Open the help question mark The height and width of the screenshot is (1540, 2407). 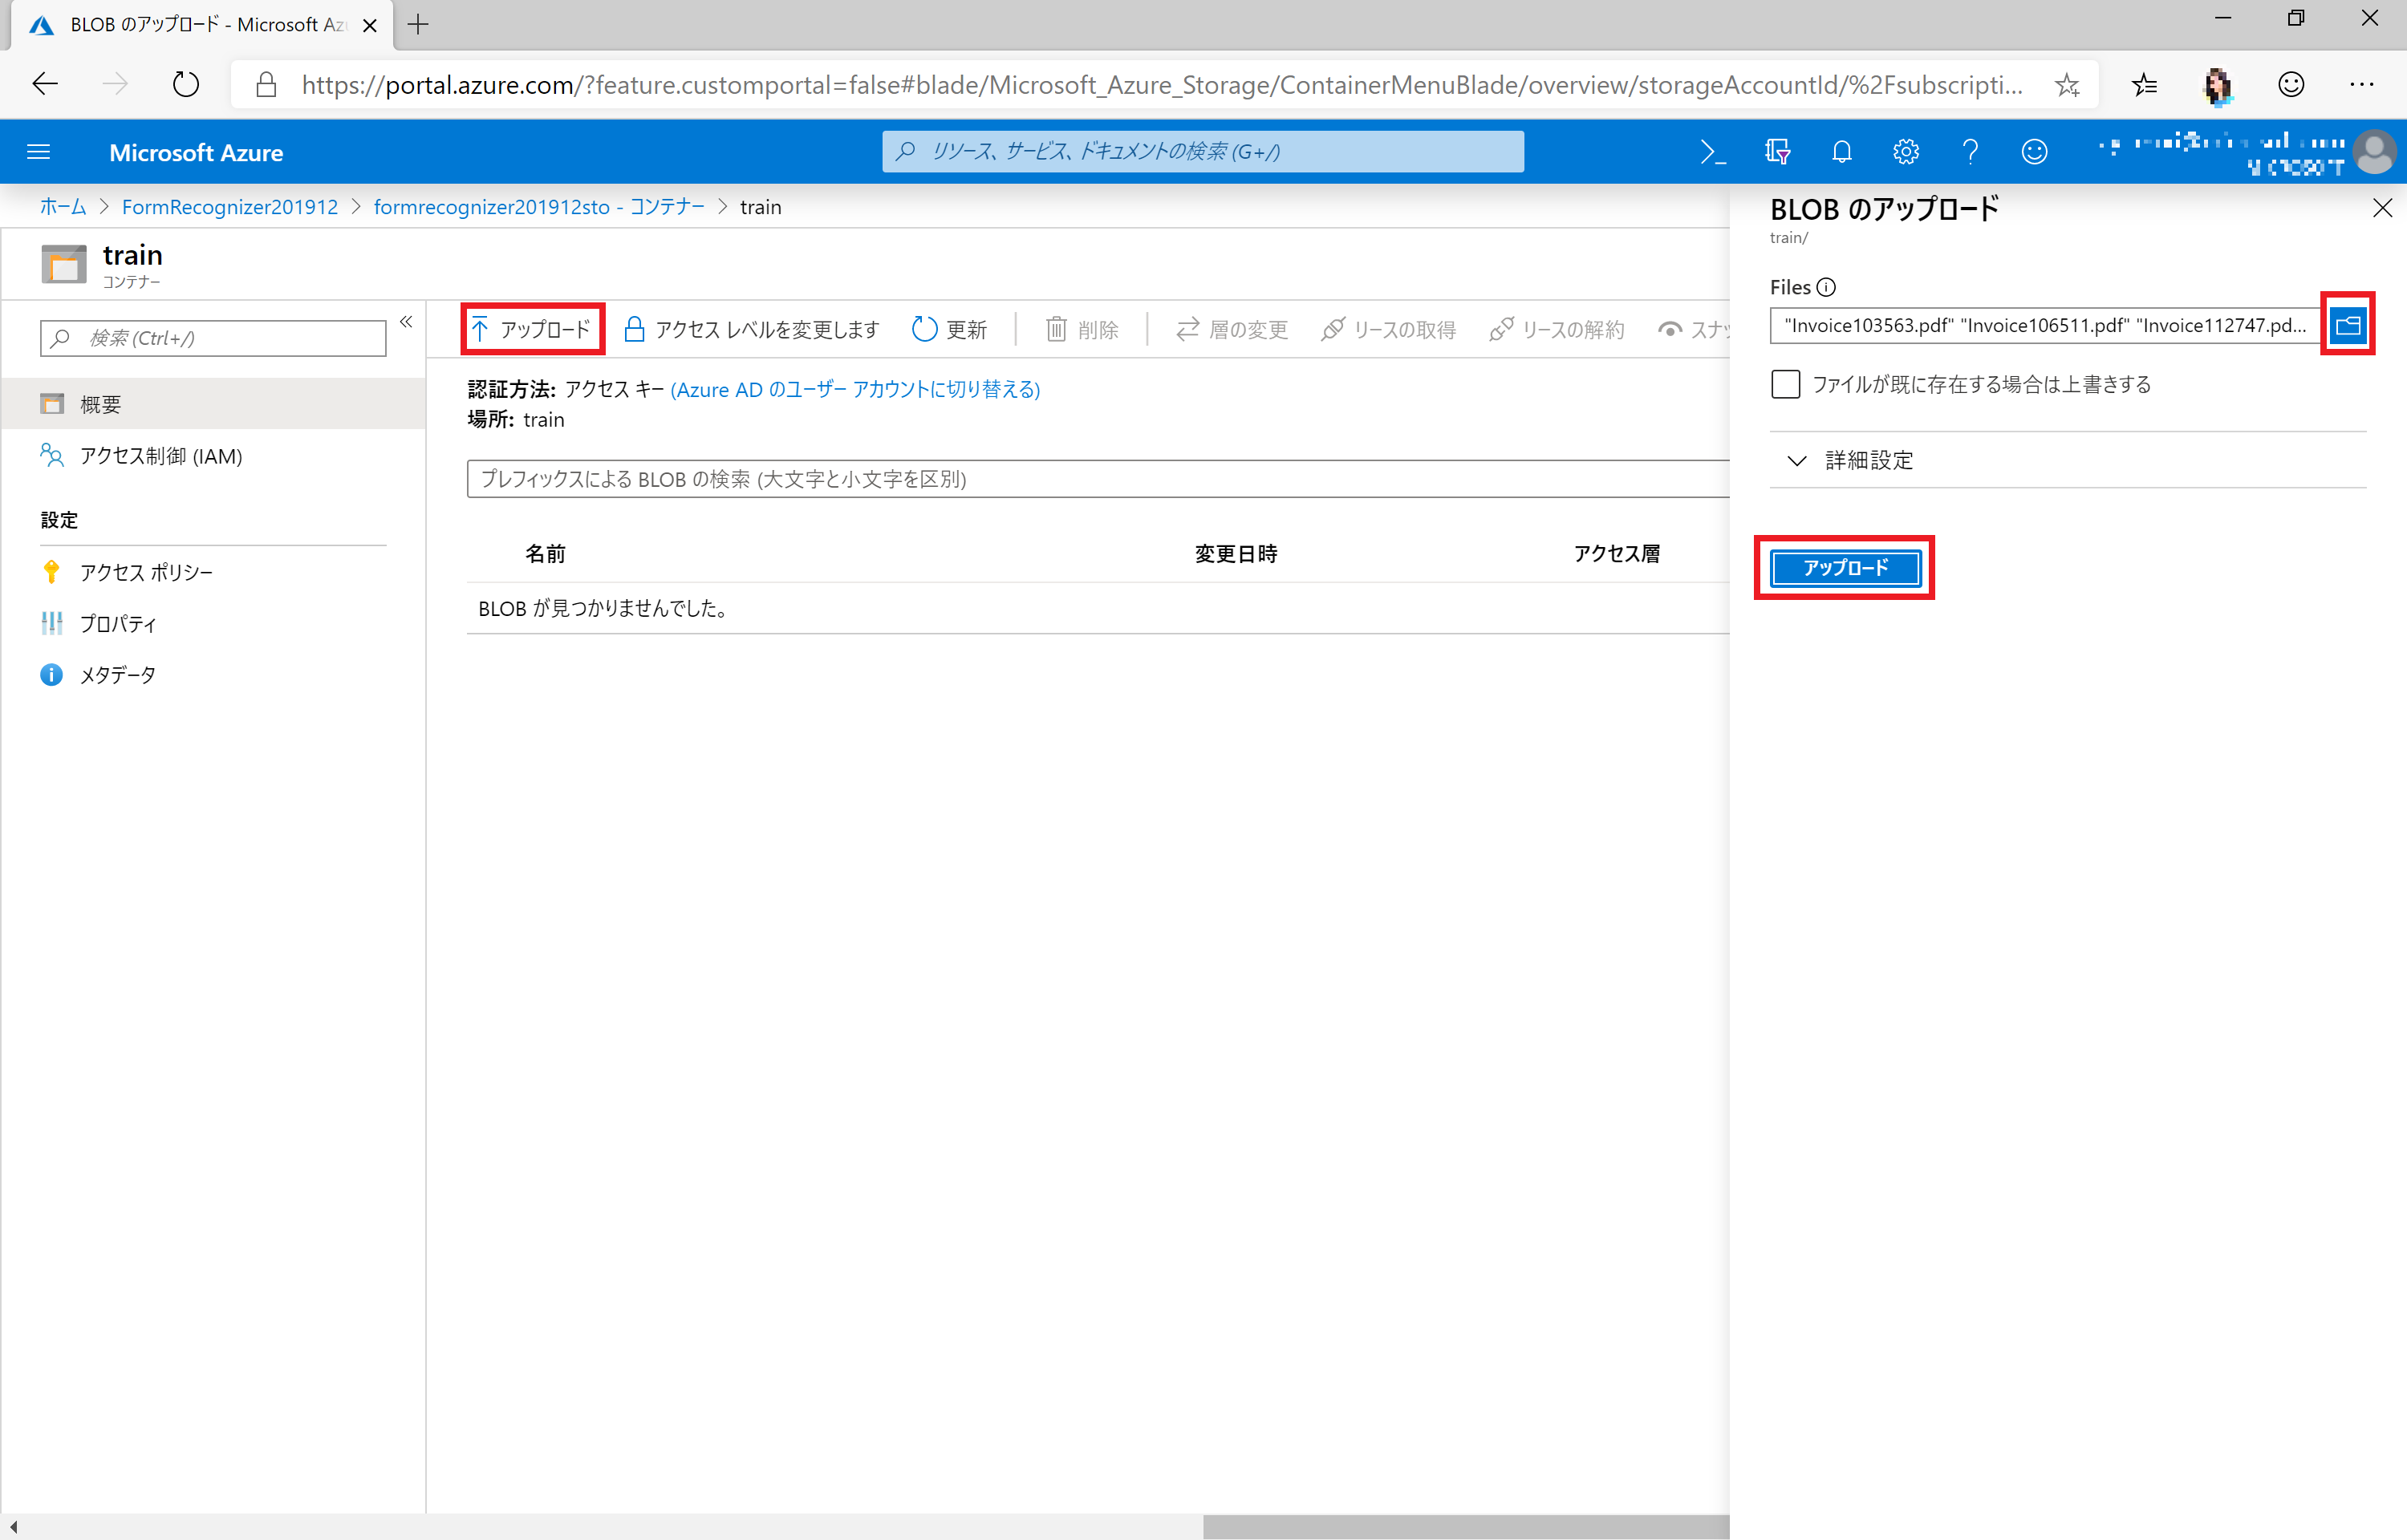tap(1969, 152)
